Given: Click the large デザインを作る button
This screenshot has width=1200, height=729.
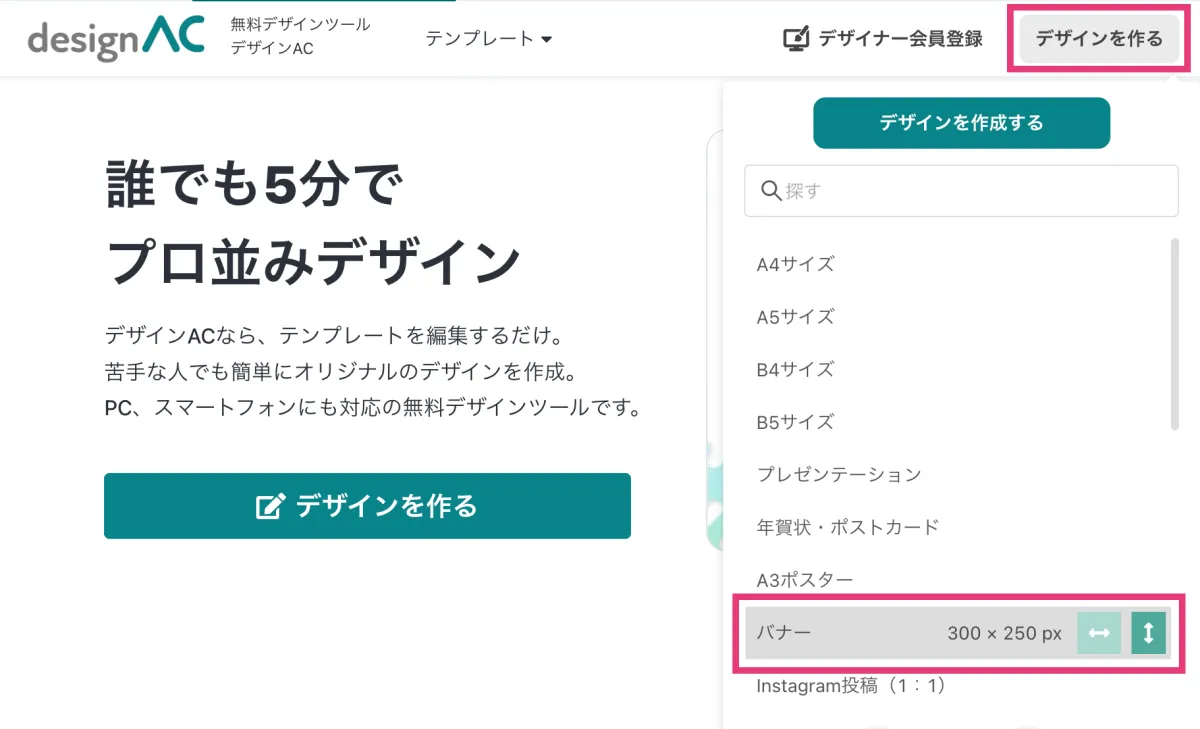Looking at the screenshot, I should coord(367,505).
